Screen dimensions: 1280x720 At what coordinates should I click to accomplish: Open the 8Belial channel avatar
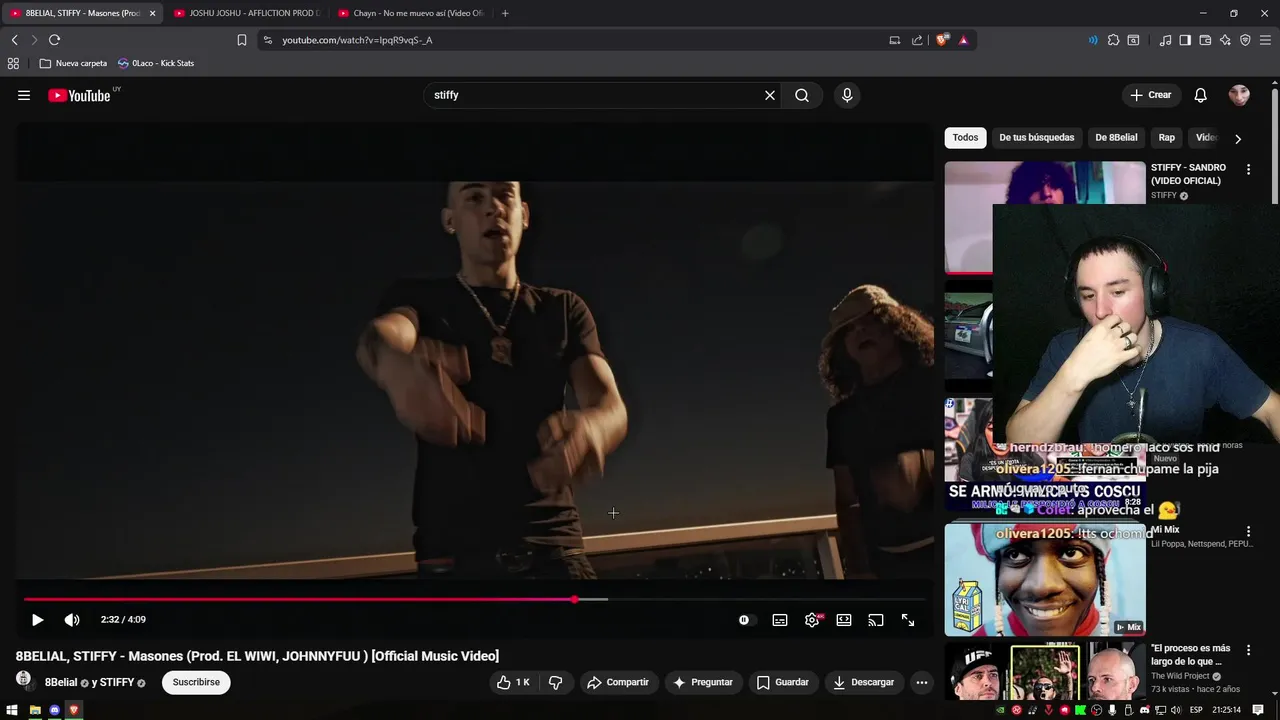coord(24,680)
